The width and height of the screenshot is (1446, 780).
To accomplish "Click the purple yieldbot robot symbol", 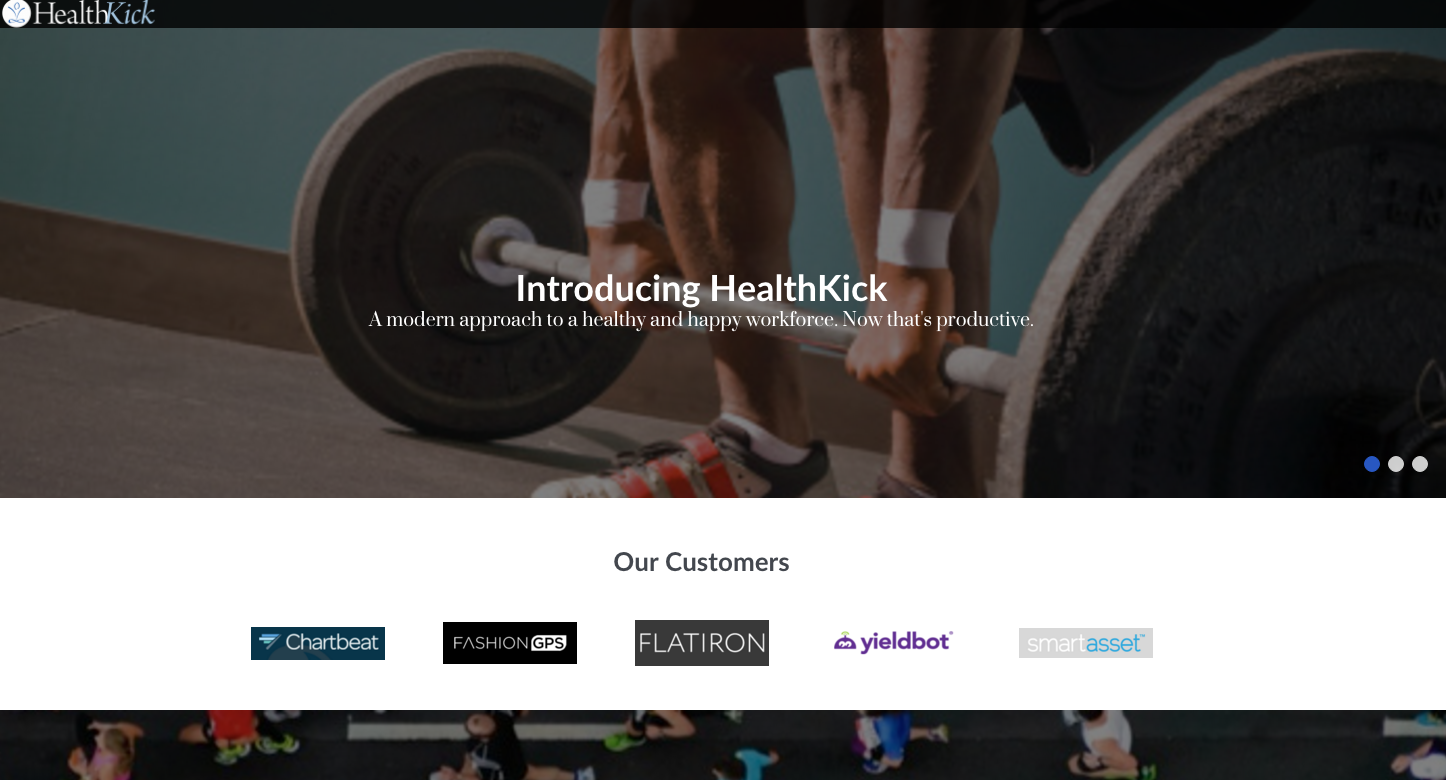I will (845, 642).
